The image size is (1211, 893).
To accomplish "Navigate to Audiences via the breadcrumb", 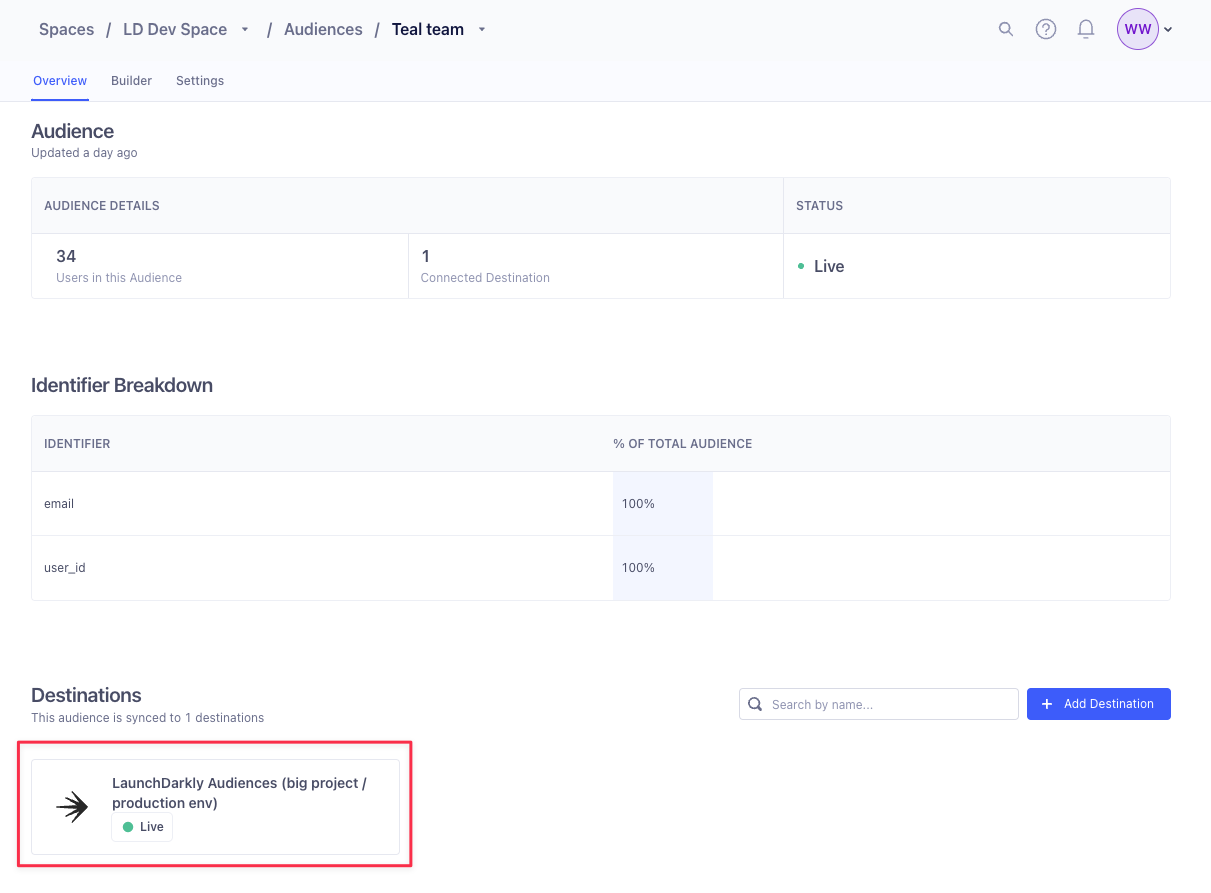I will click(323, 29).
